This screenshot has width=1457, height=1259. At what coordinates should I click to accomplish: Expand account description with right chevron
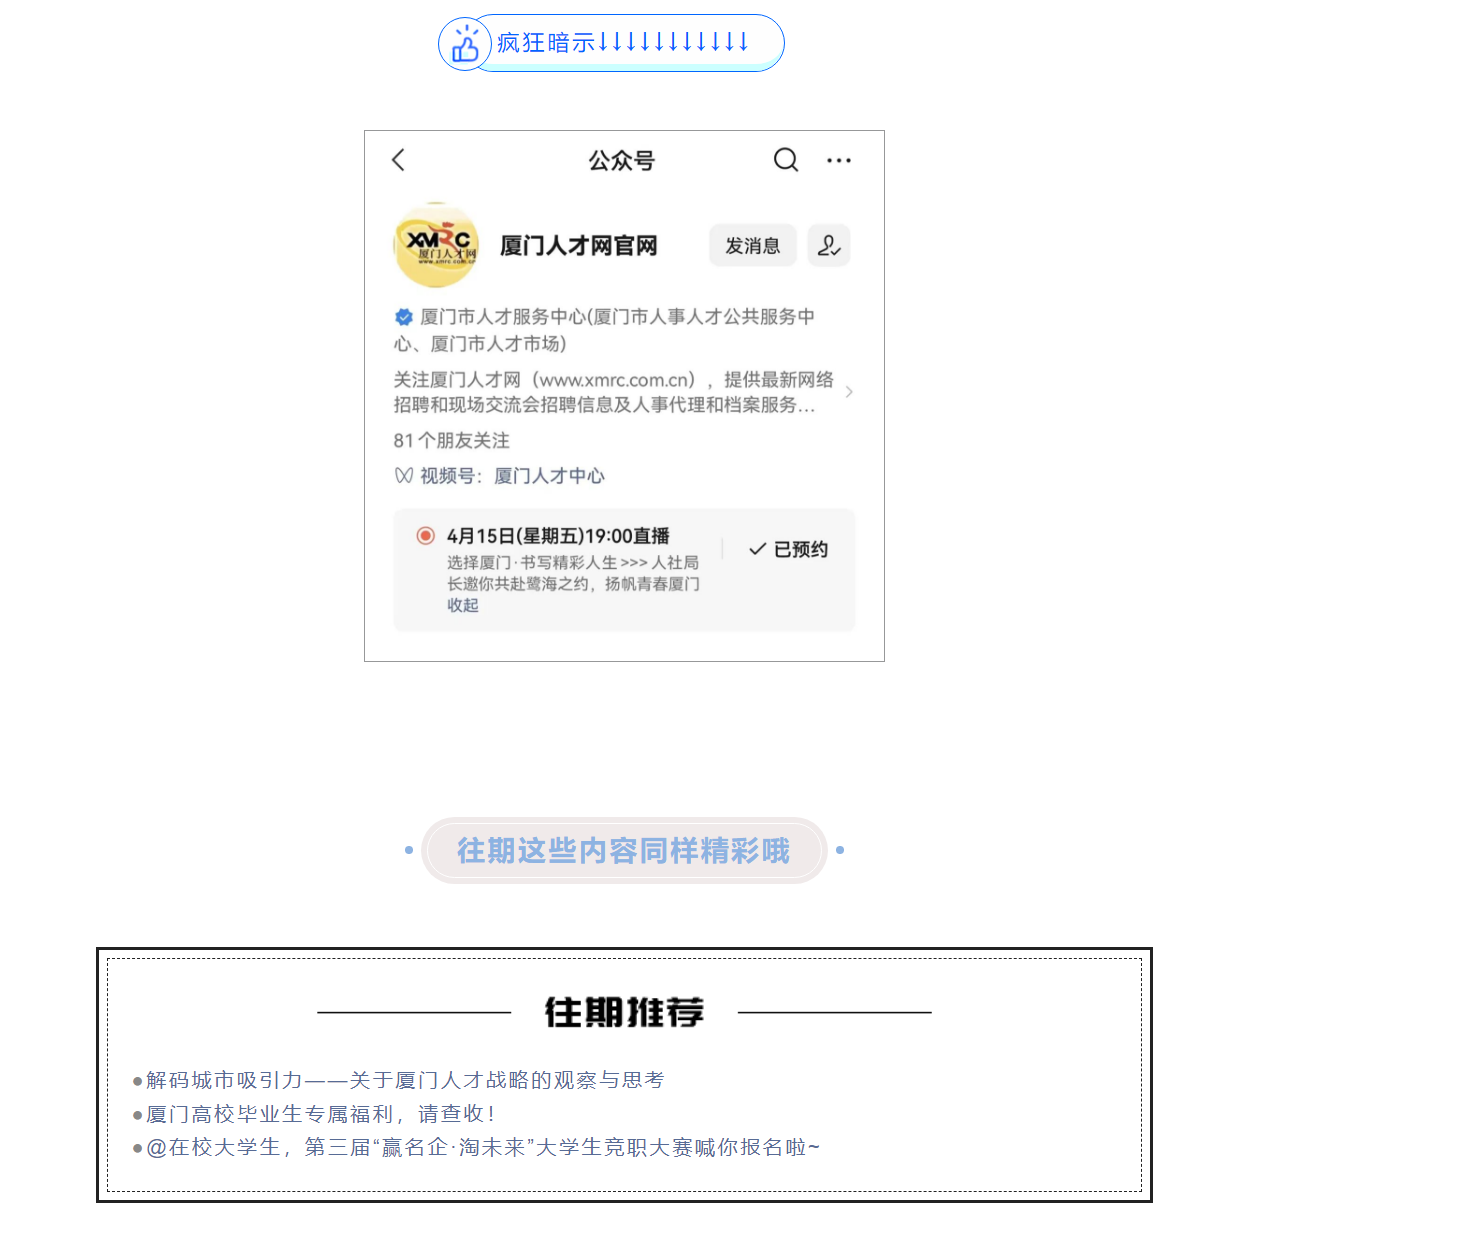click(849, 392)
